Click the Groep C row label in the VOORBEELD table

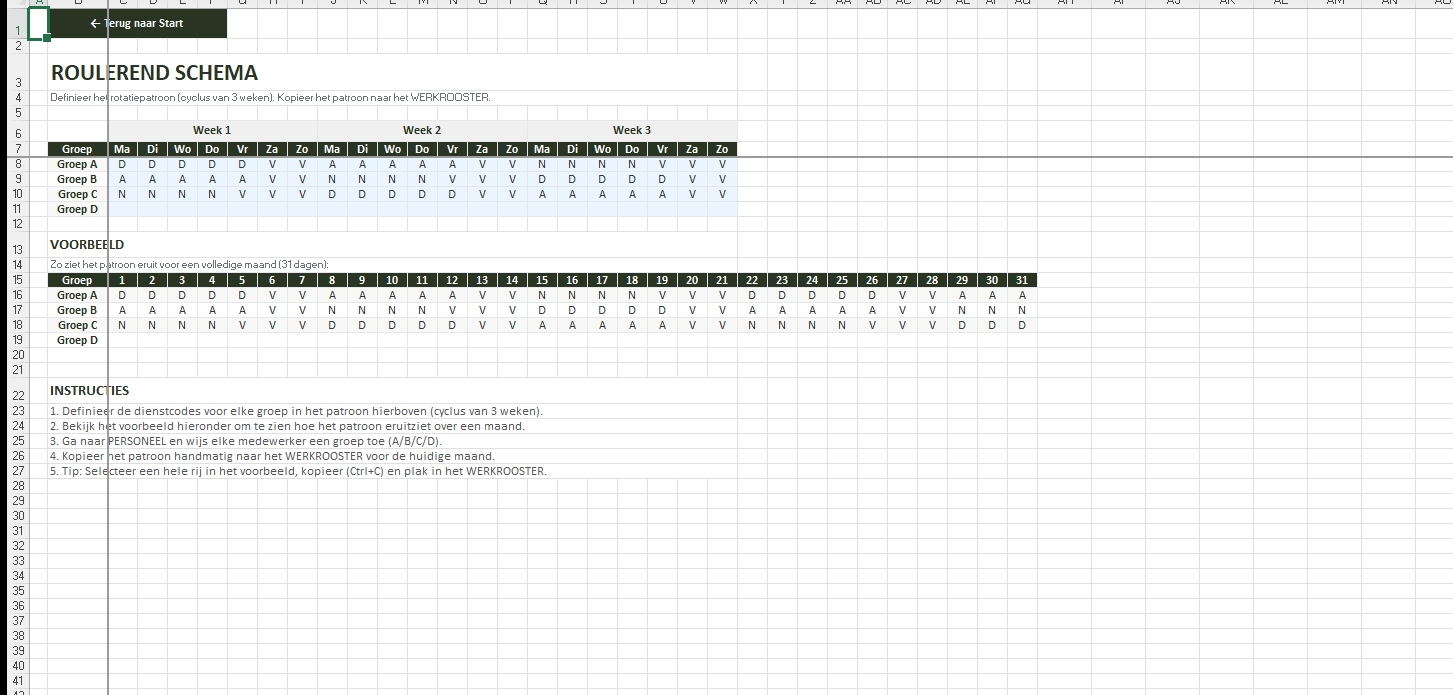tap(77, 325)
